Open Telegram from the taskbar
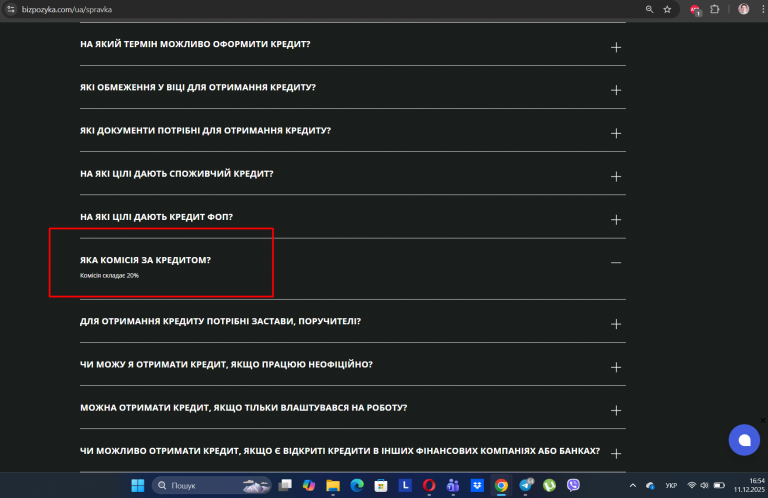768x498 pixels. (526, 485)
